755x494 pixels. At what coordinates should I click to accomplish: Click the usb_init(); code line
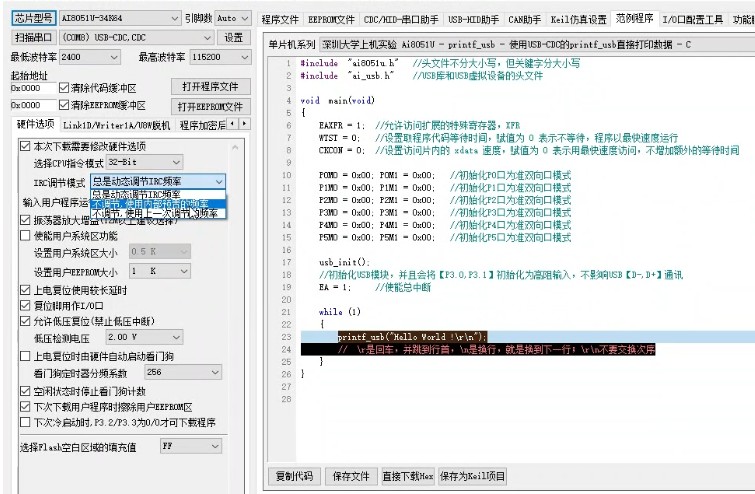(x=344, y=262)
